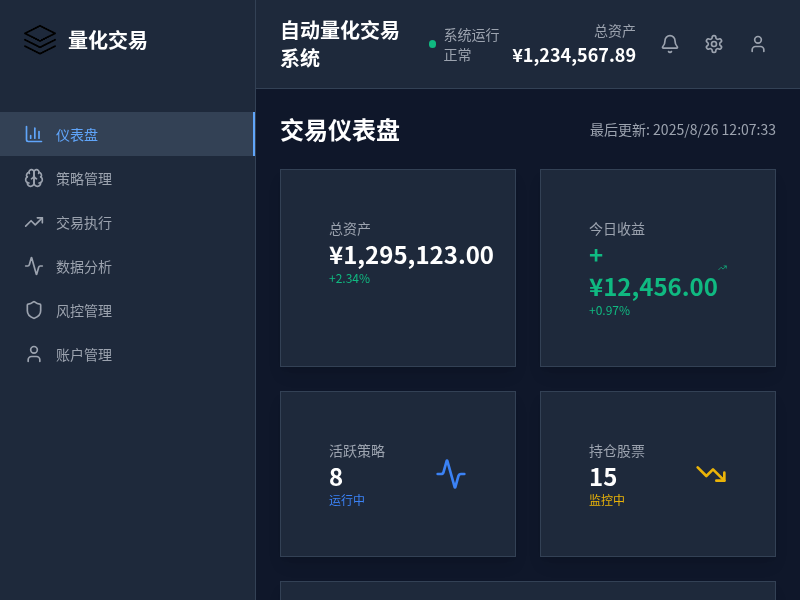Select 仪表盘 in the sidebar
800x600 pixels.
click(128, 134)
